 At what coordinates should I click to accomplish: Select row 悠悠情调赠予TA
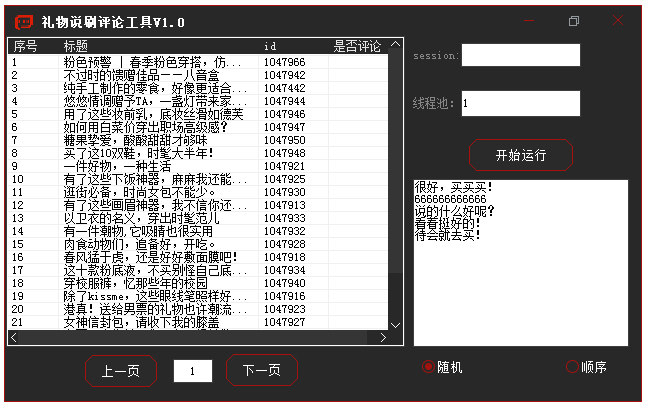pyautogui.click(x=198, y=101)
